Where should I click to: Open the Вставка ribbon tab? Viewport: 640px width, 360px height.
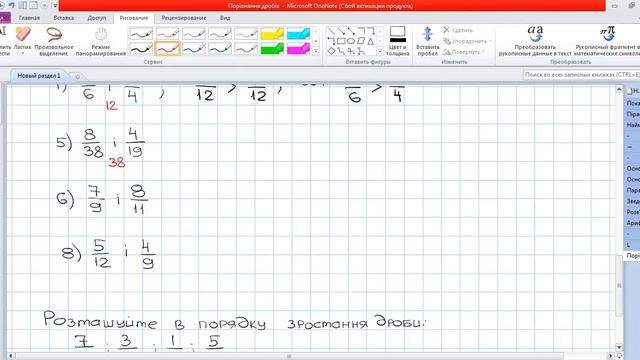(64, 18)
